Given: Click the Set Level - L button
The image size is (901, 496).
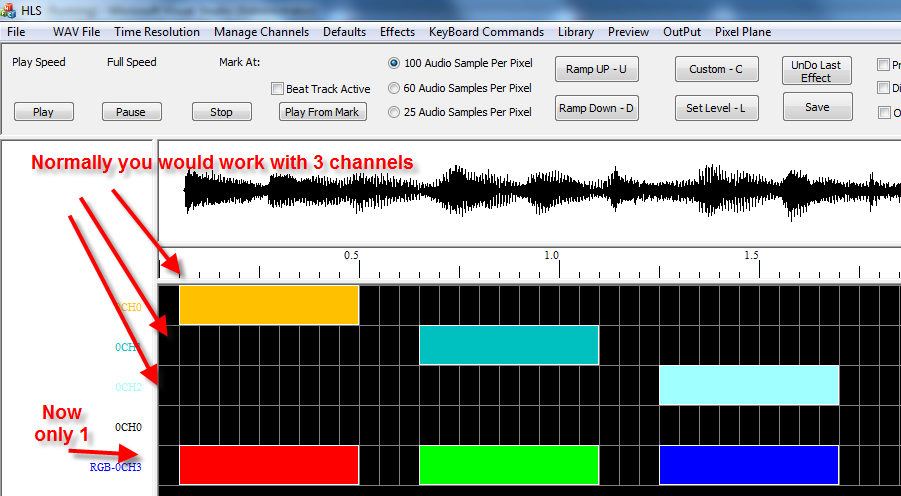Looking at the screenshot, I should pos(716,108).
